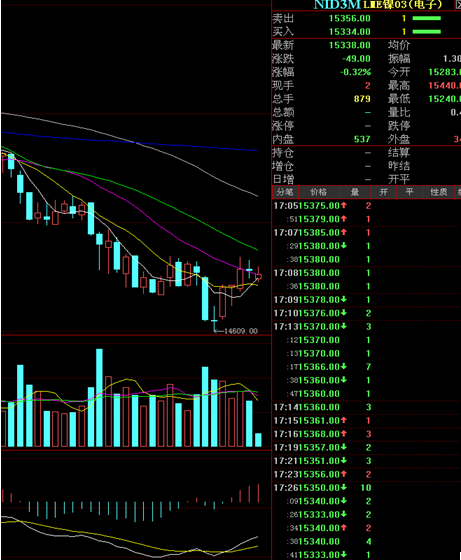Click the 分笔 column header
The image size is (461, 560).
(x=285, y=192)
